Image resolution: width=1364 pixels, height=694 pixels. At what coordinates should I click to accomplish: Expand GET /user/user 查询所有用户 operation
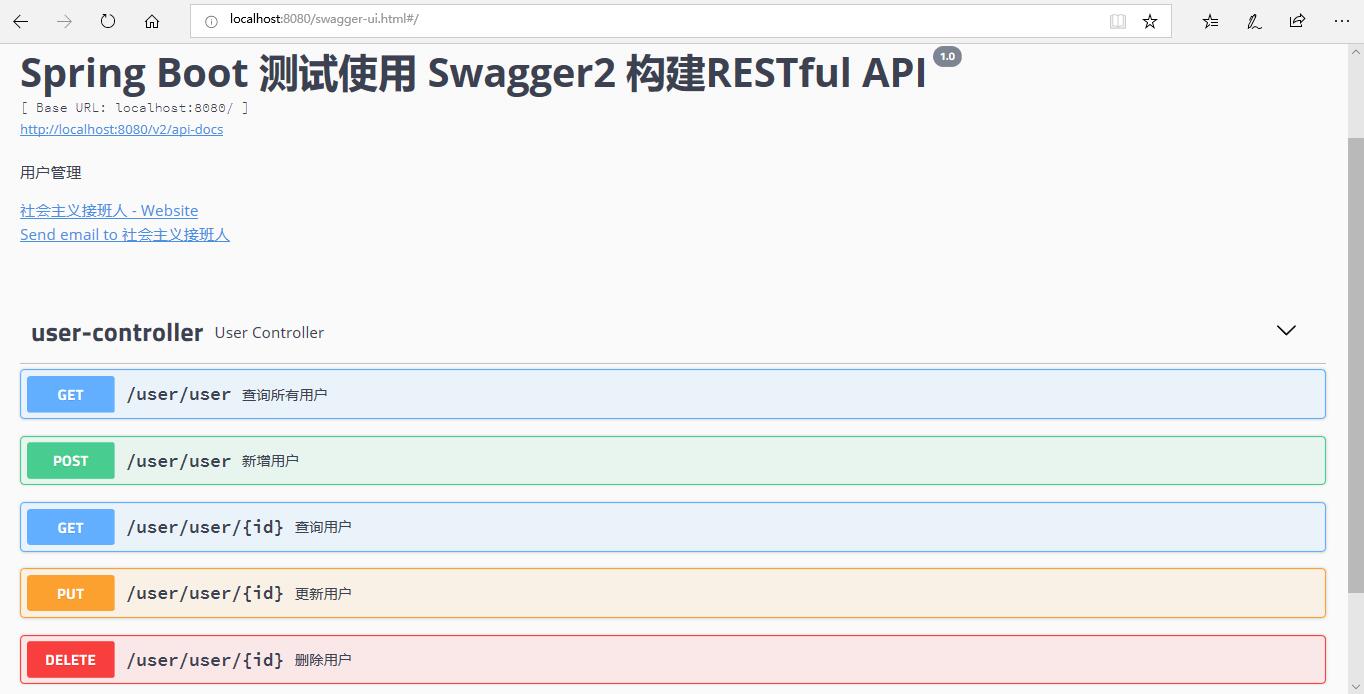673,394
